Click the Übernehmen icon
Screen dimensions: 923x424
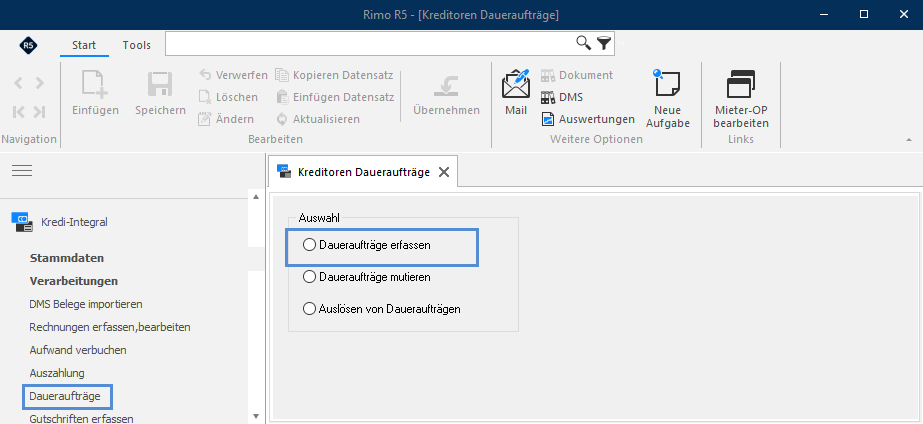[x=446, y=85]
